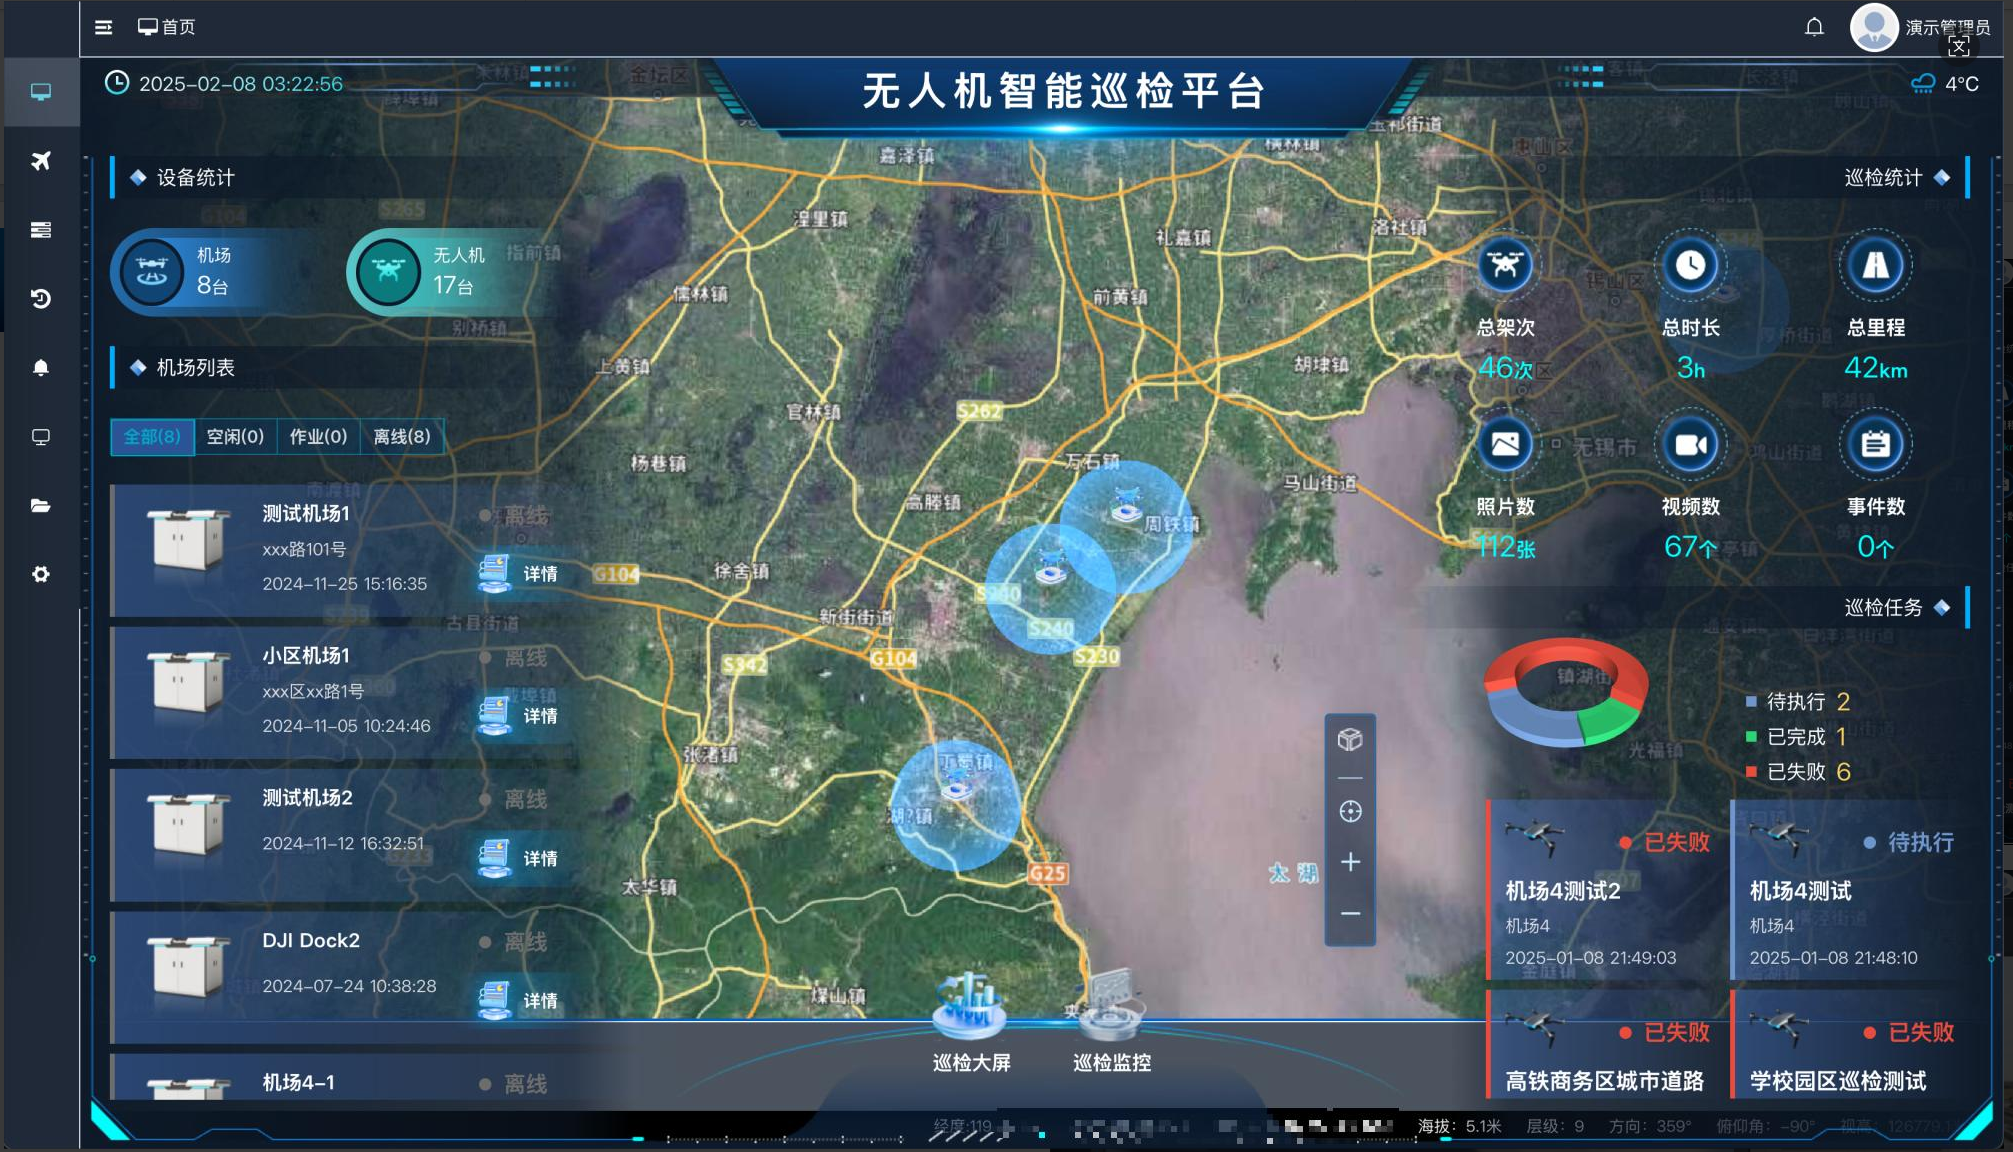Open the 机场4测试2 task card
Image resolution: width=2013 pixels, height=1152 pixels.
pos(1604,890)
